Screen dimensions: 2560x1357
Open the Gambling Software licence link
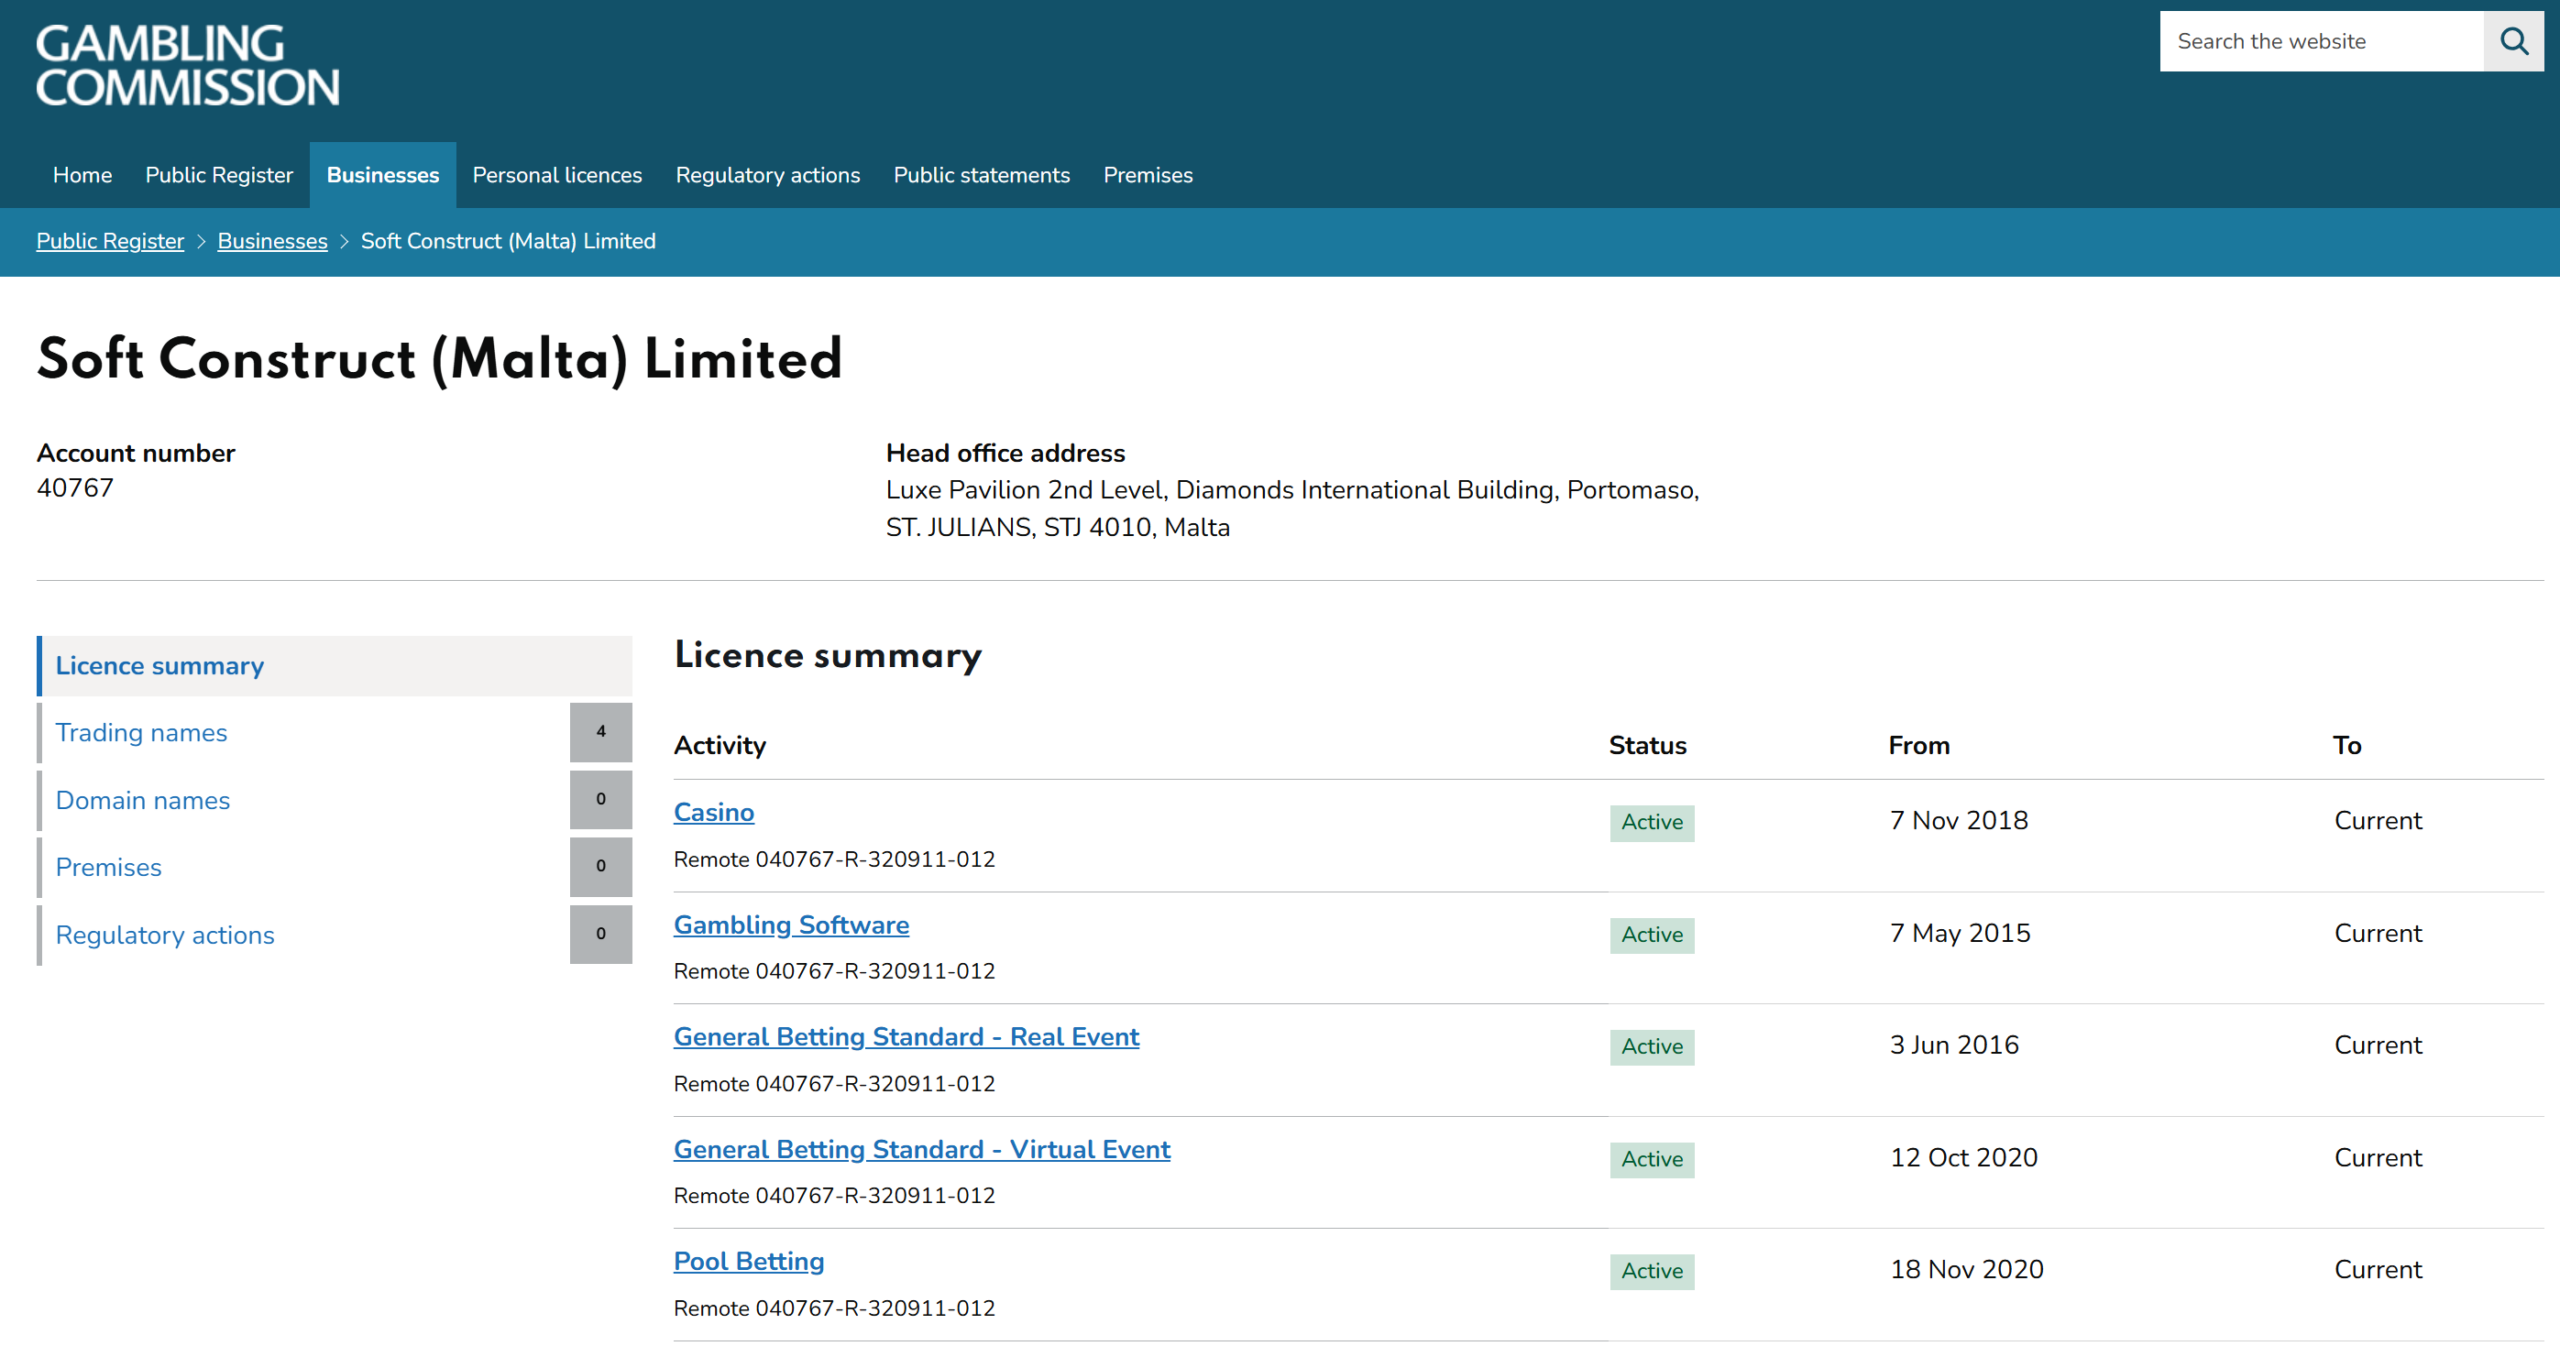point(791,925)
